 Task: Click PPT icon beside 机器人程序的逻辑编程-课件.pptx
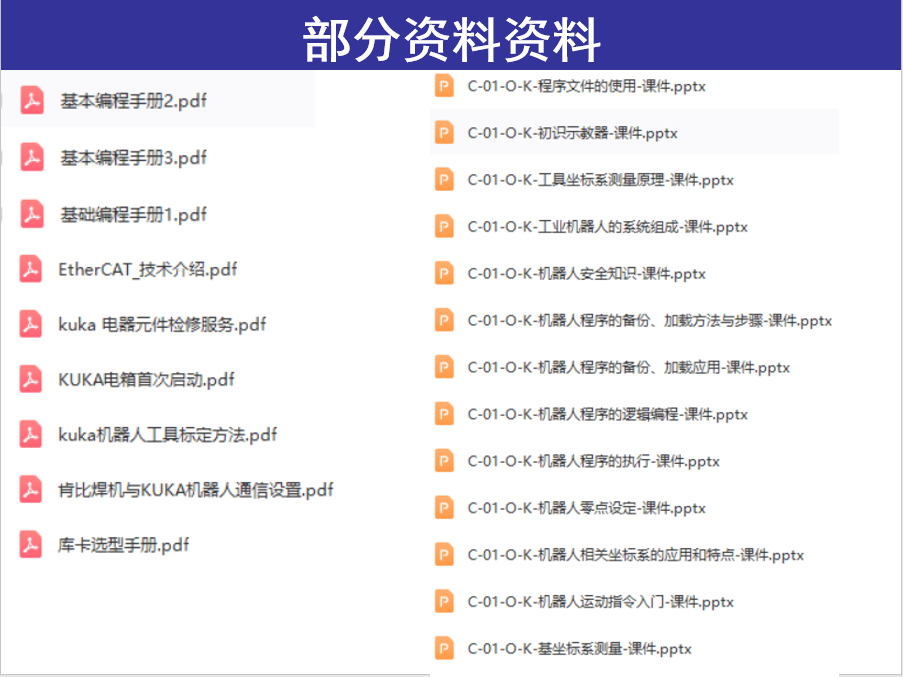[444, 414]
